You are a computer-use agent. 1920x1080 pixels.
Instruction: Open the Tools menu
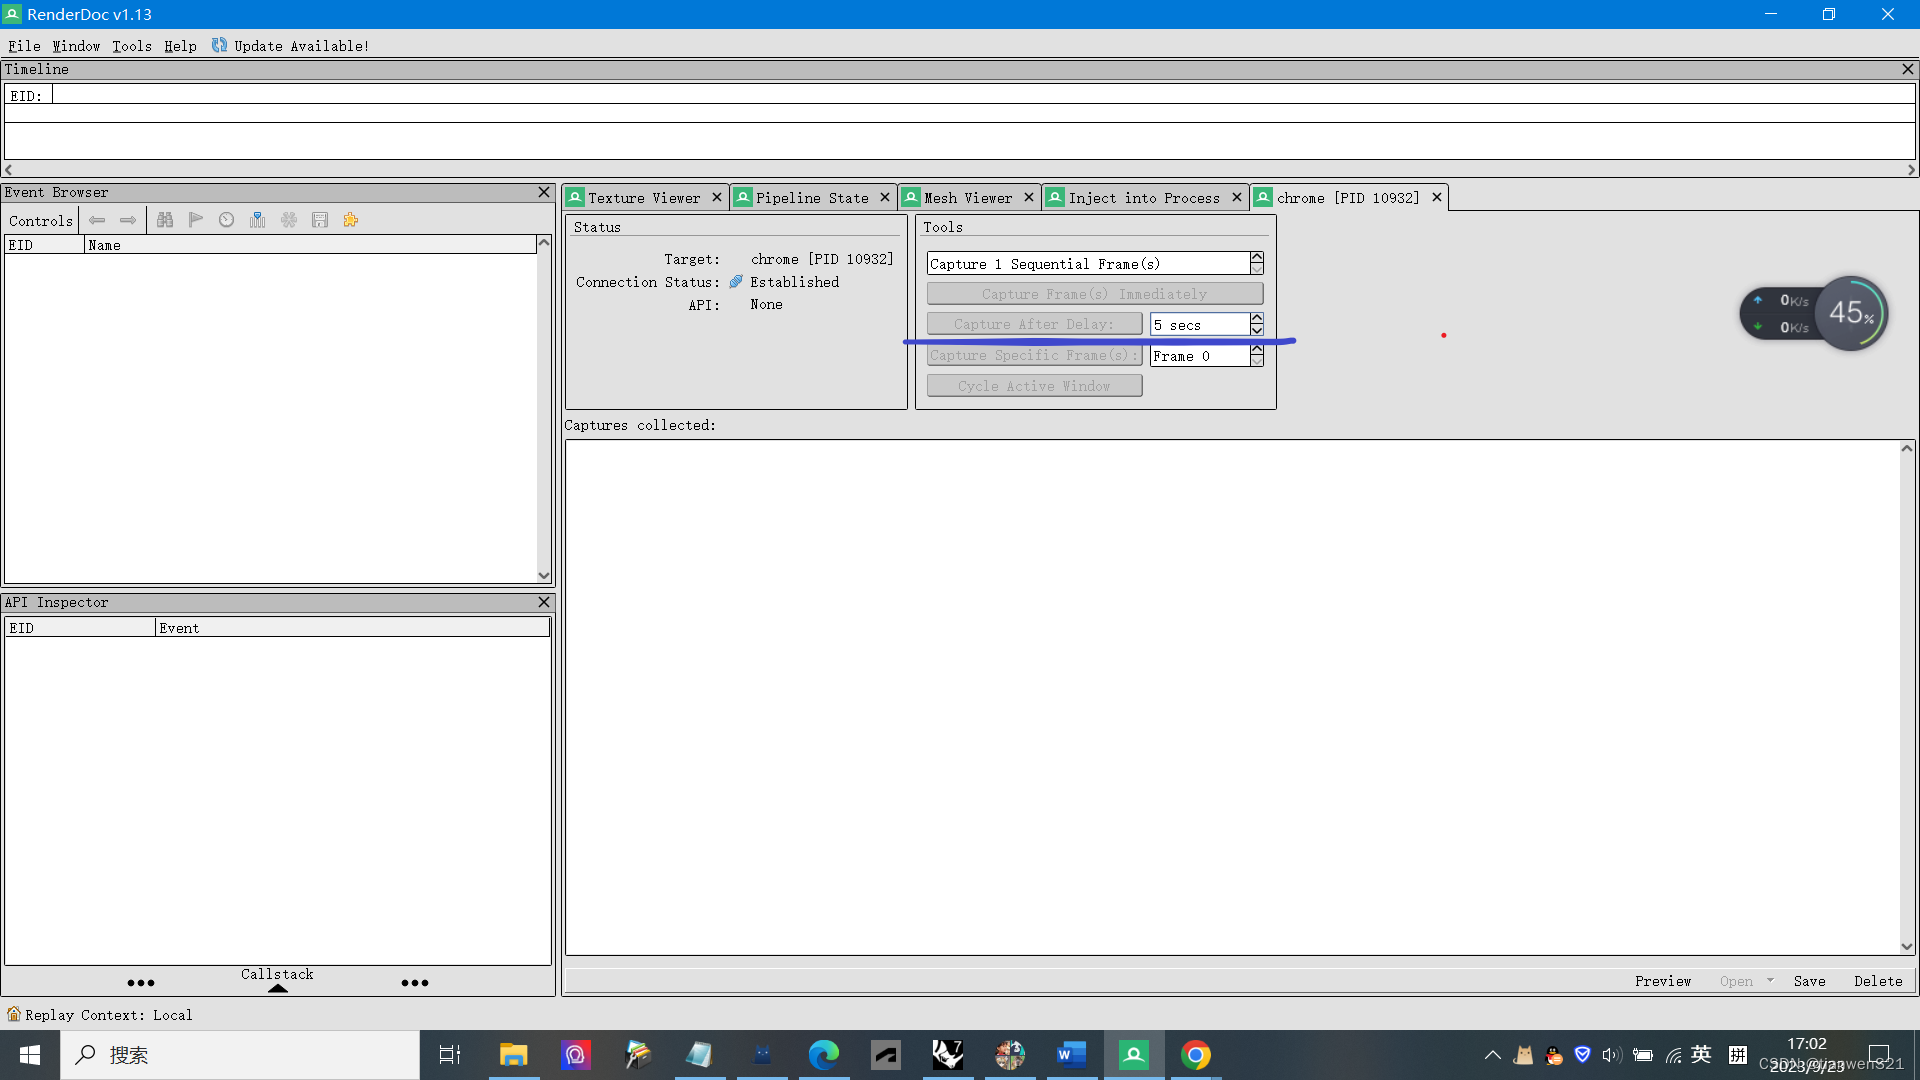coord(131,46)
